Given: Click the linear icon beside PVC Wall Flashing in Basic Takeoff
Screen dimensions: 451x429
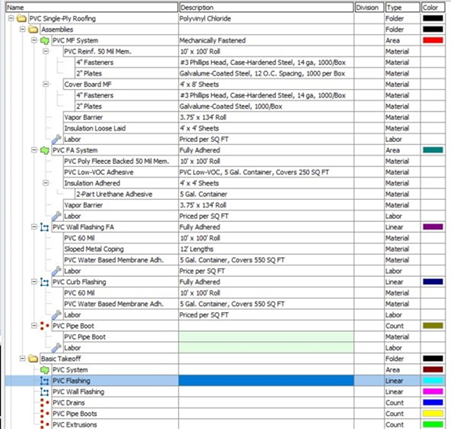Looking at the screenshot, I should (x=44, y=392).
